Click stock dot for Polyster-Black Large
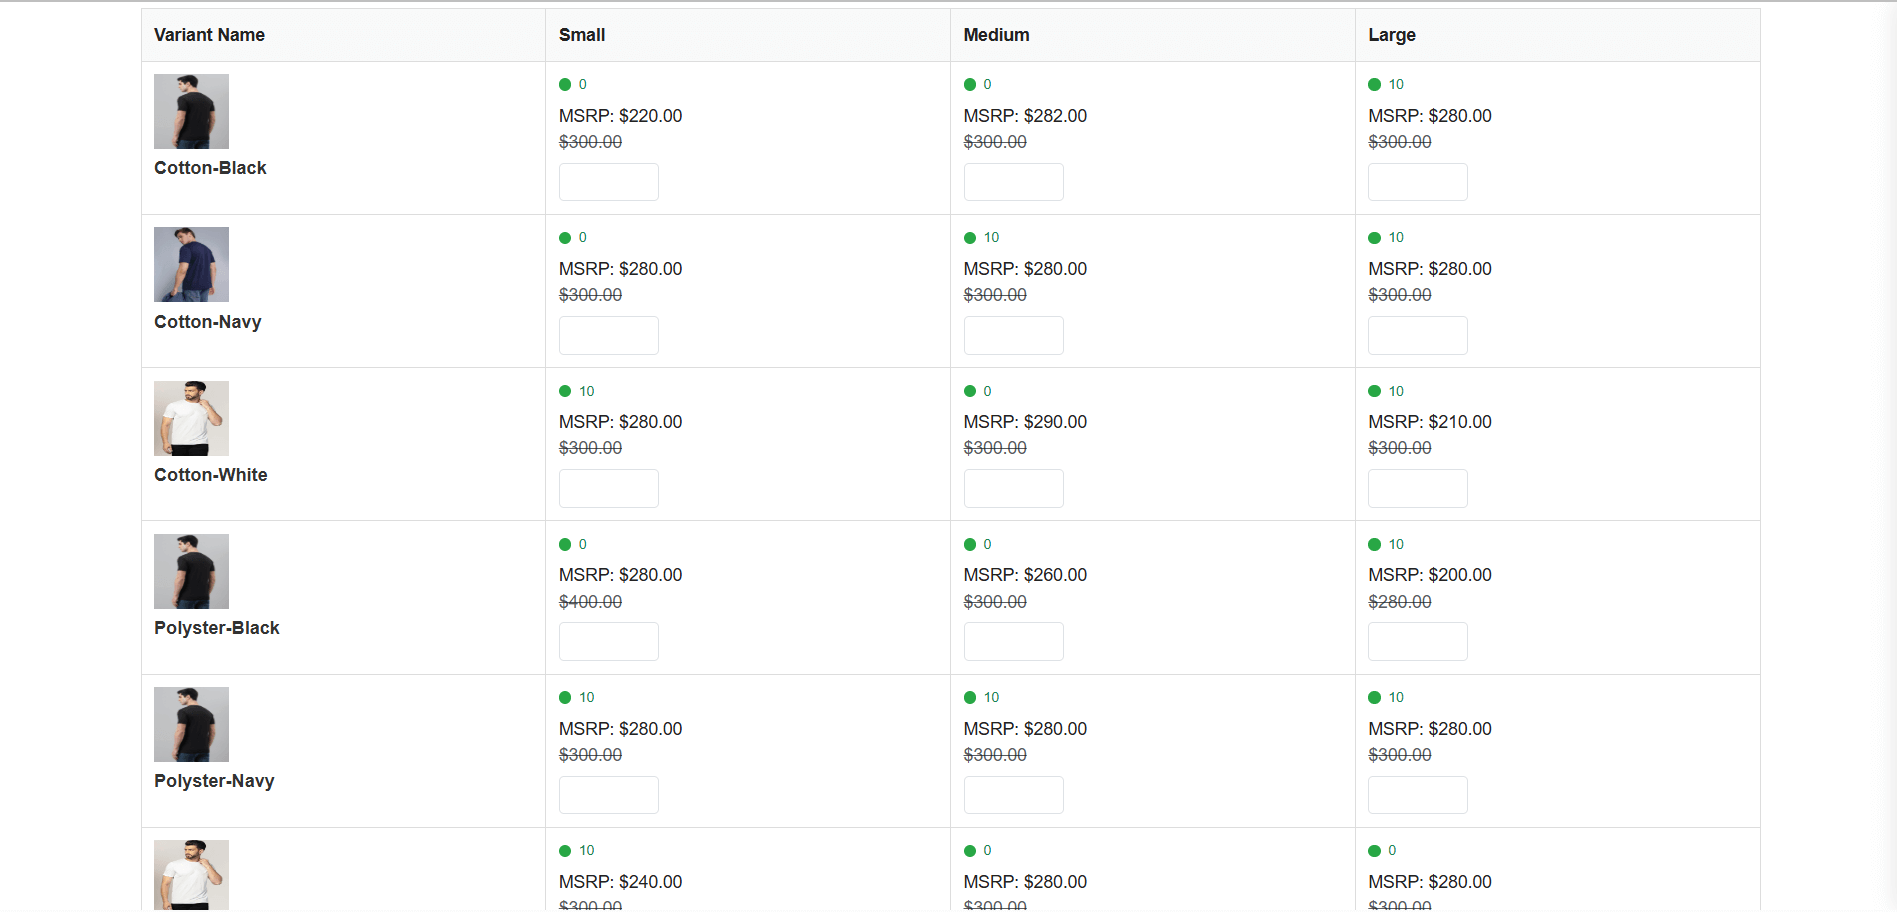 (x=1374, y=545)
